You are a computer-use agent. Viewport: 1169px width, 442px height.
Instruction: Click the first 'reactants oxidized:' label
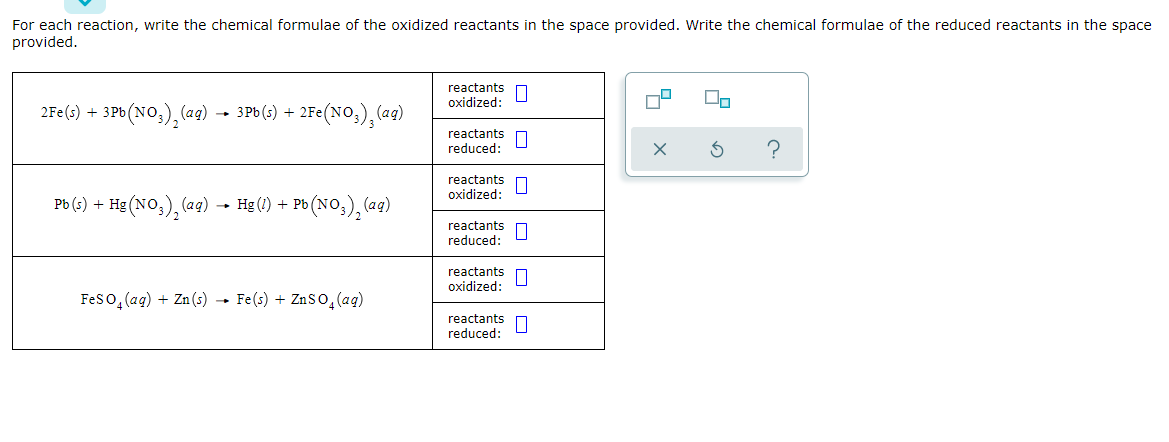click(x=476, y=95)
